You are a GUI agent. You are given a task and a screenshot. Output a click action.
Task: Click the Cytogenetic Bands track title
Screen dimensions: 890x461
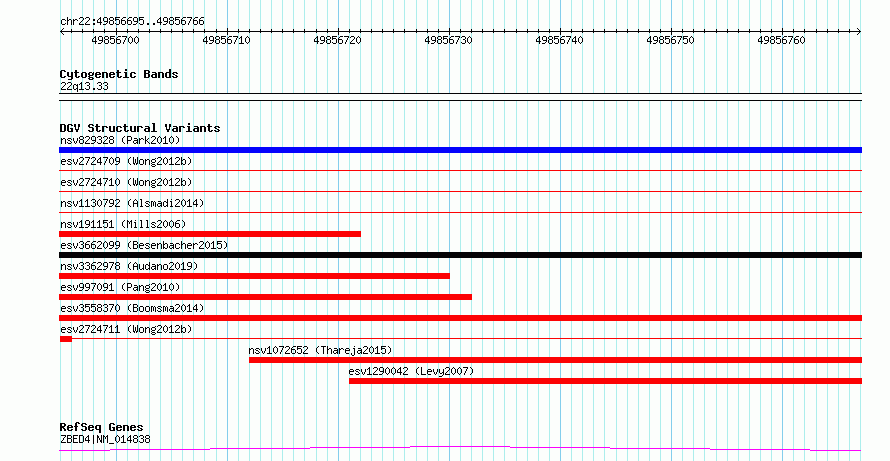pos(119,74)
